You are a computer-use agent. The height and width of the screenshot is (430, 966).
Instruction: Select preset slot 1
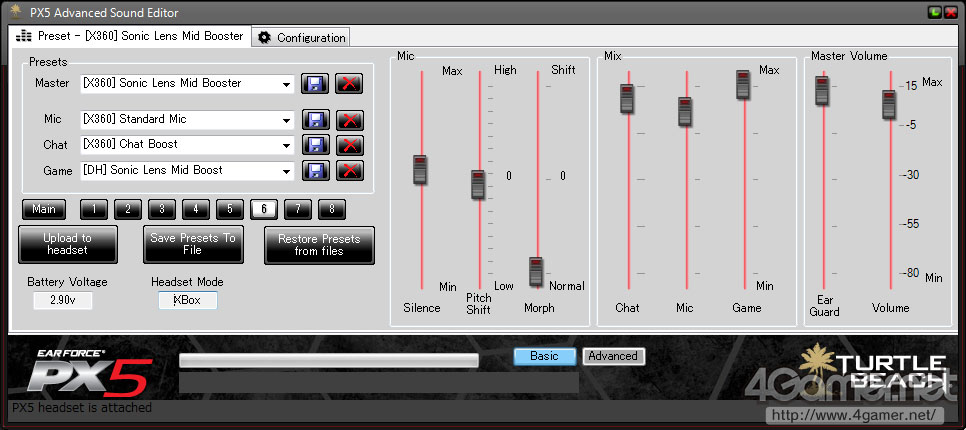click(94, 209)
